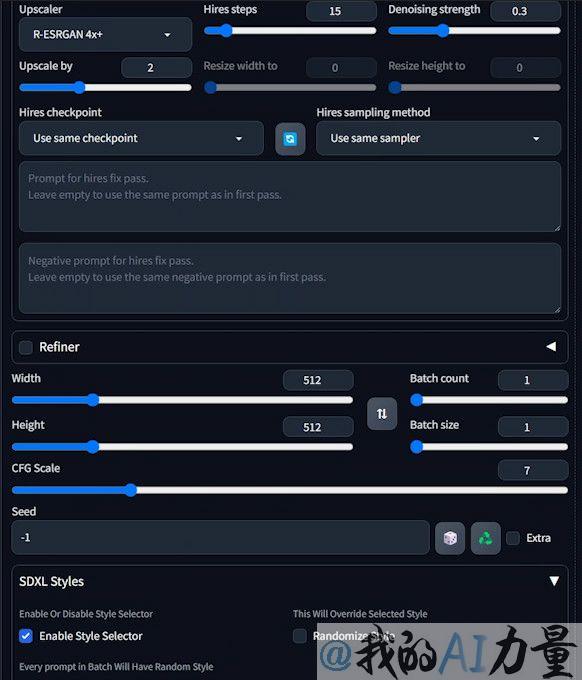Screen dimensions: 582x680
Task: Reuse last seed with the recycle icon
Action: (486, 538)
